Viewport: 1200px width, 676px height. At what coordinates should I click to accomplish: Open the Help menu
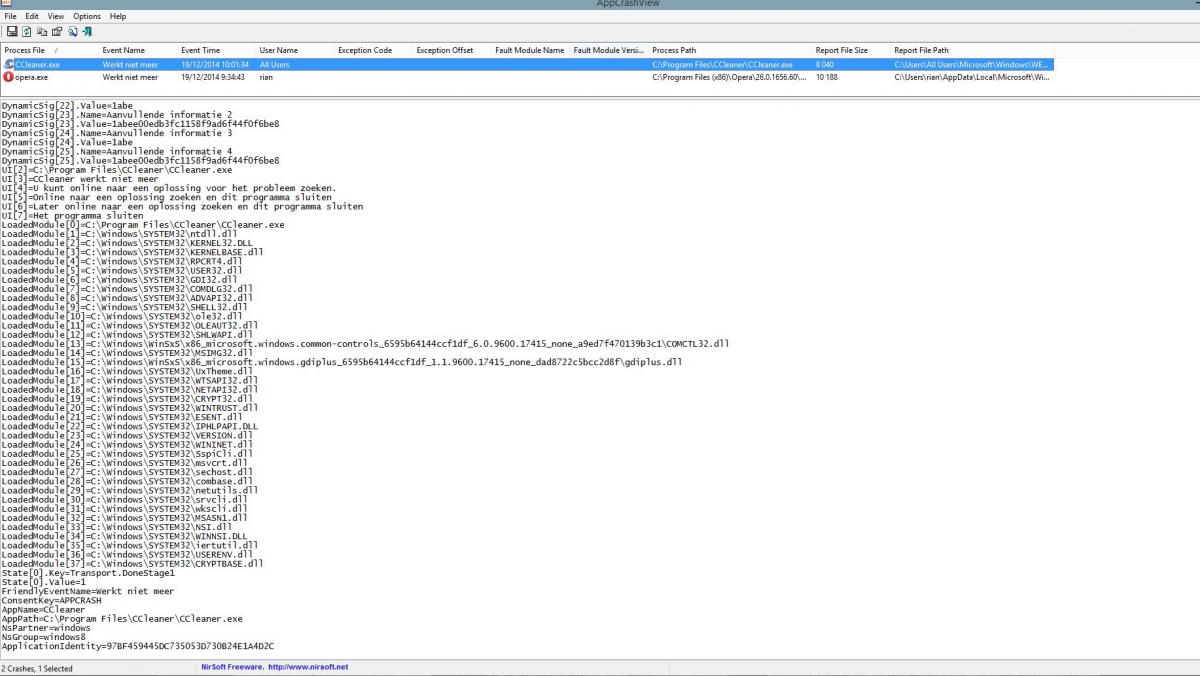pyautogui.click(x=118, y=16)
